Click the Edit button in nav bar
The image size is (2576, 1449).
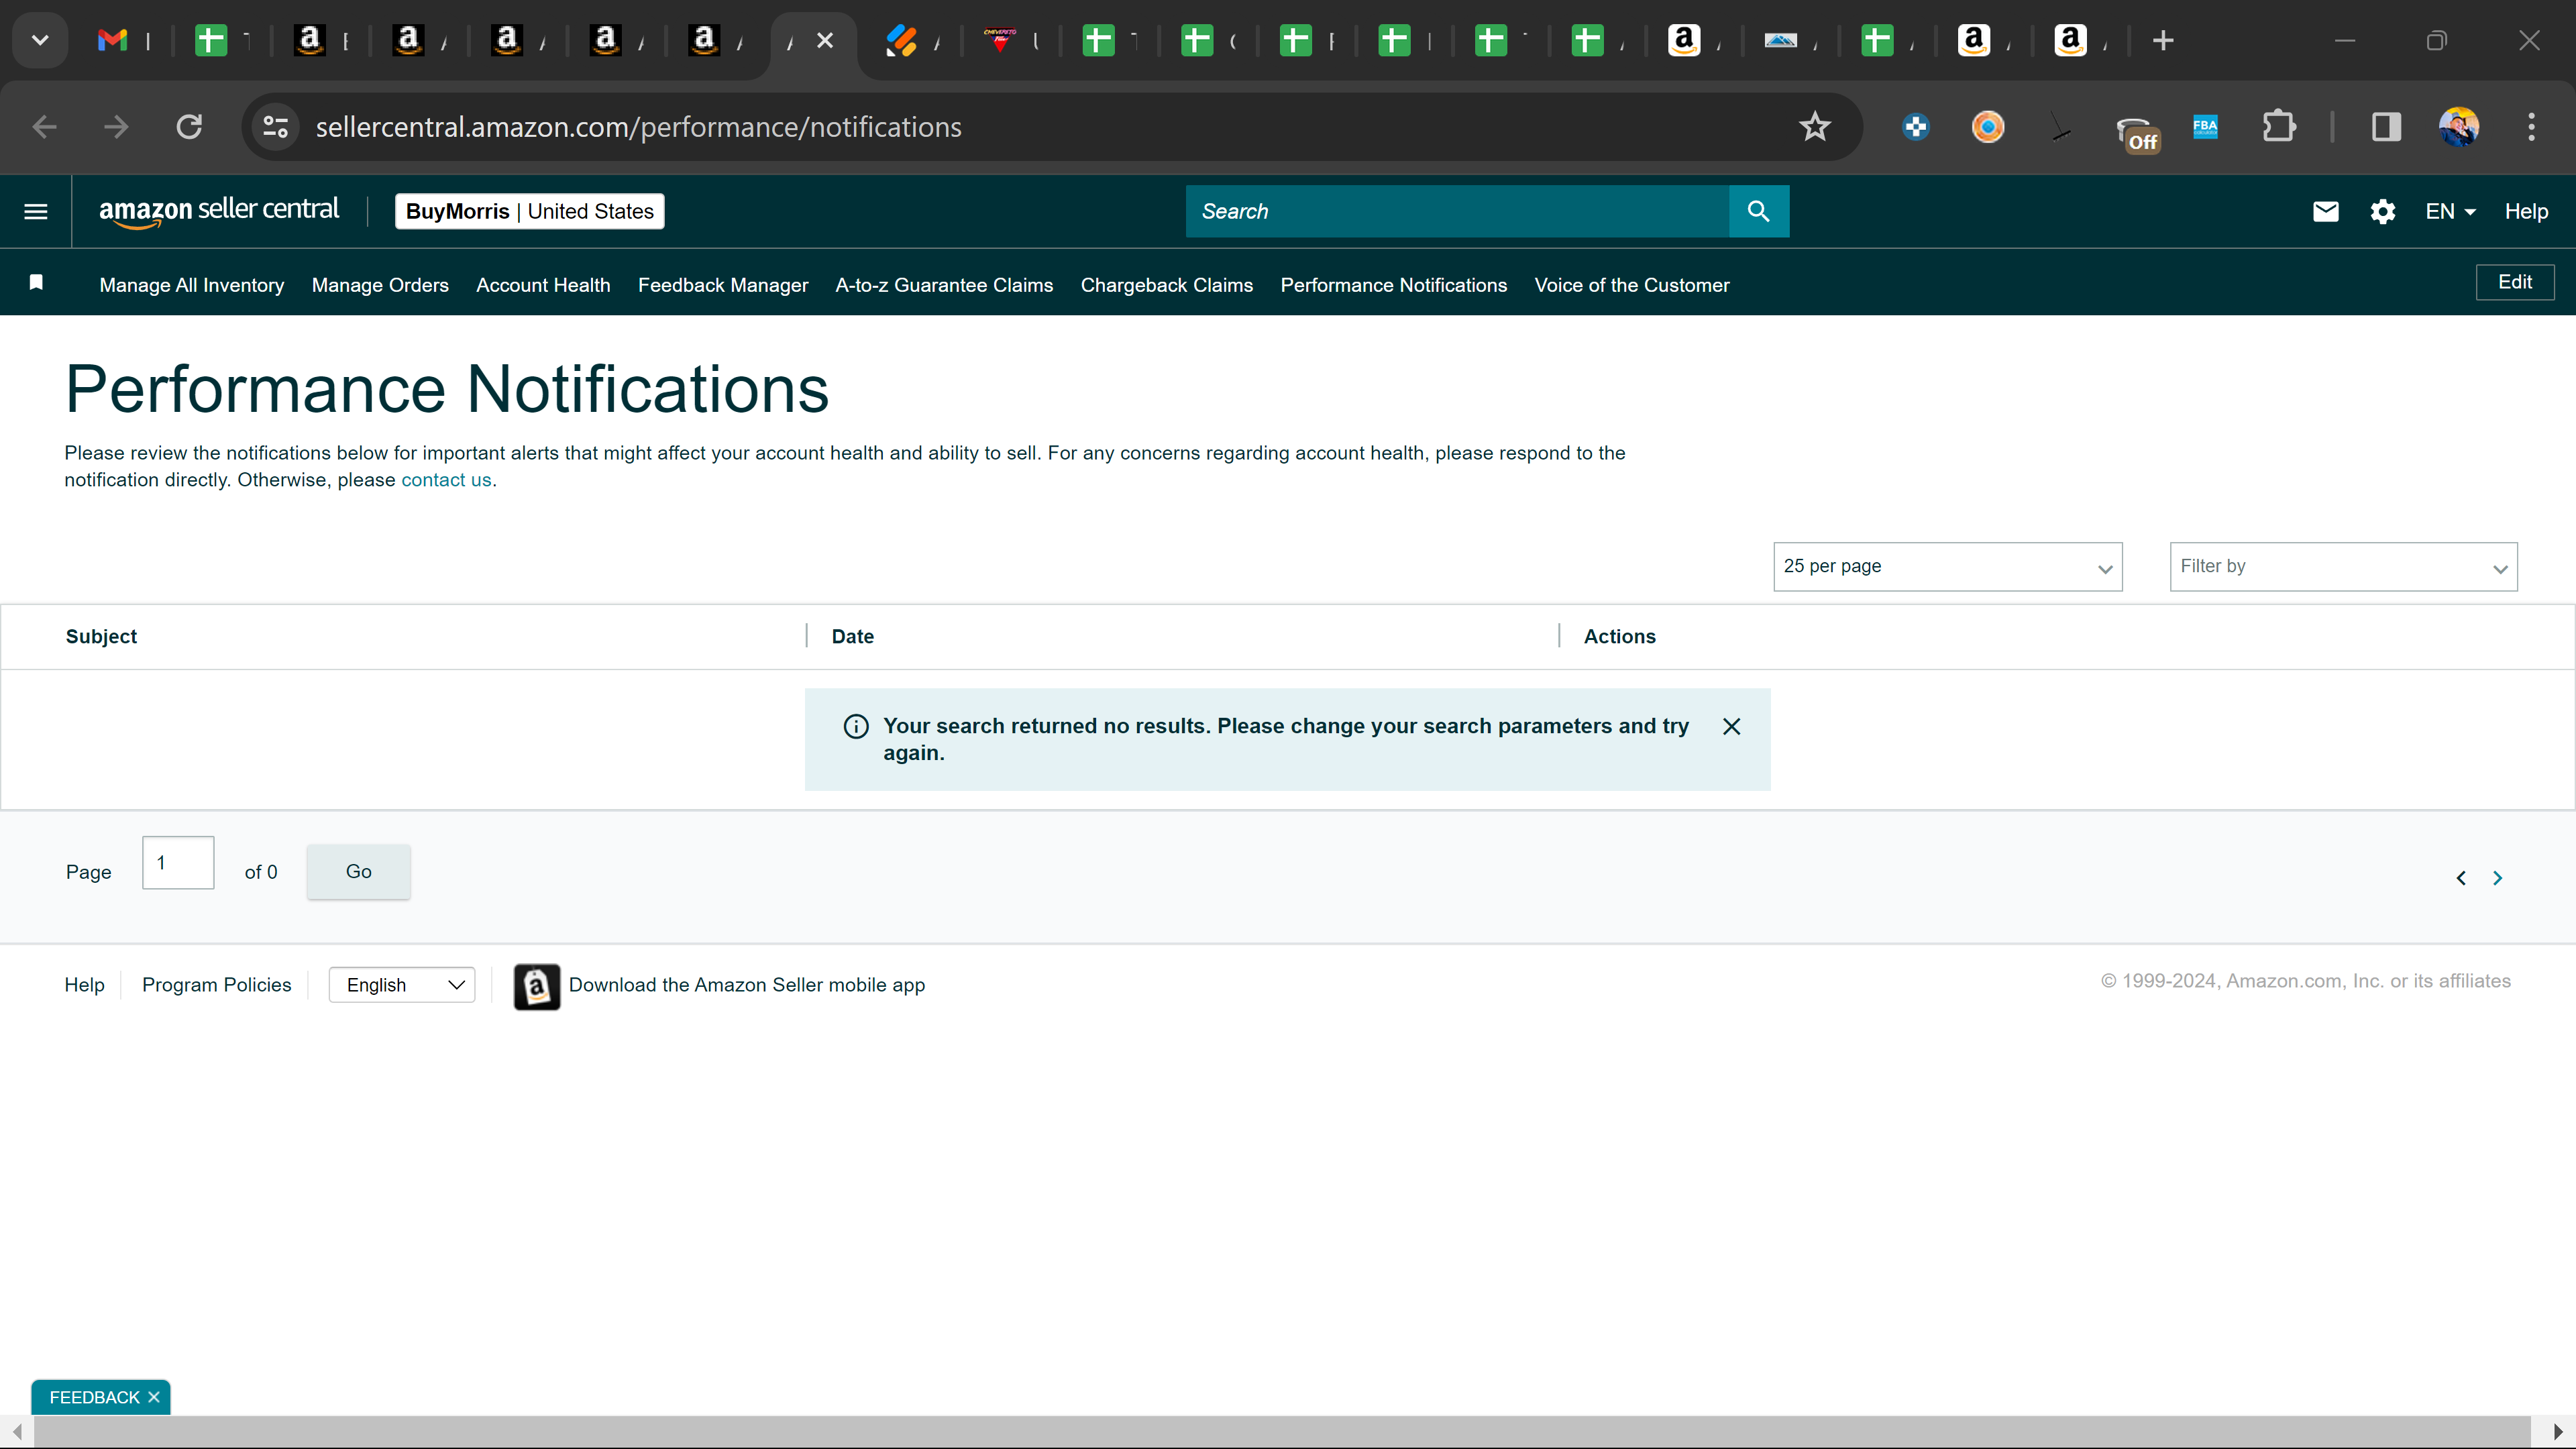(x=2515, y=282)
